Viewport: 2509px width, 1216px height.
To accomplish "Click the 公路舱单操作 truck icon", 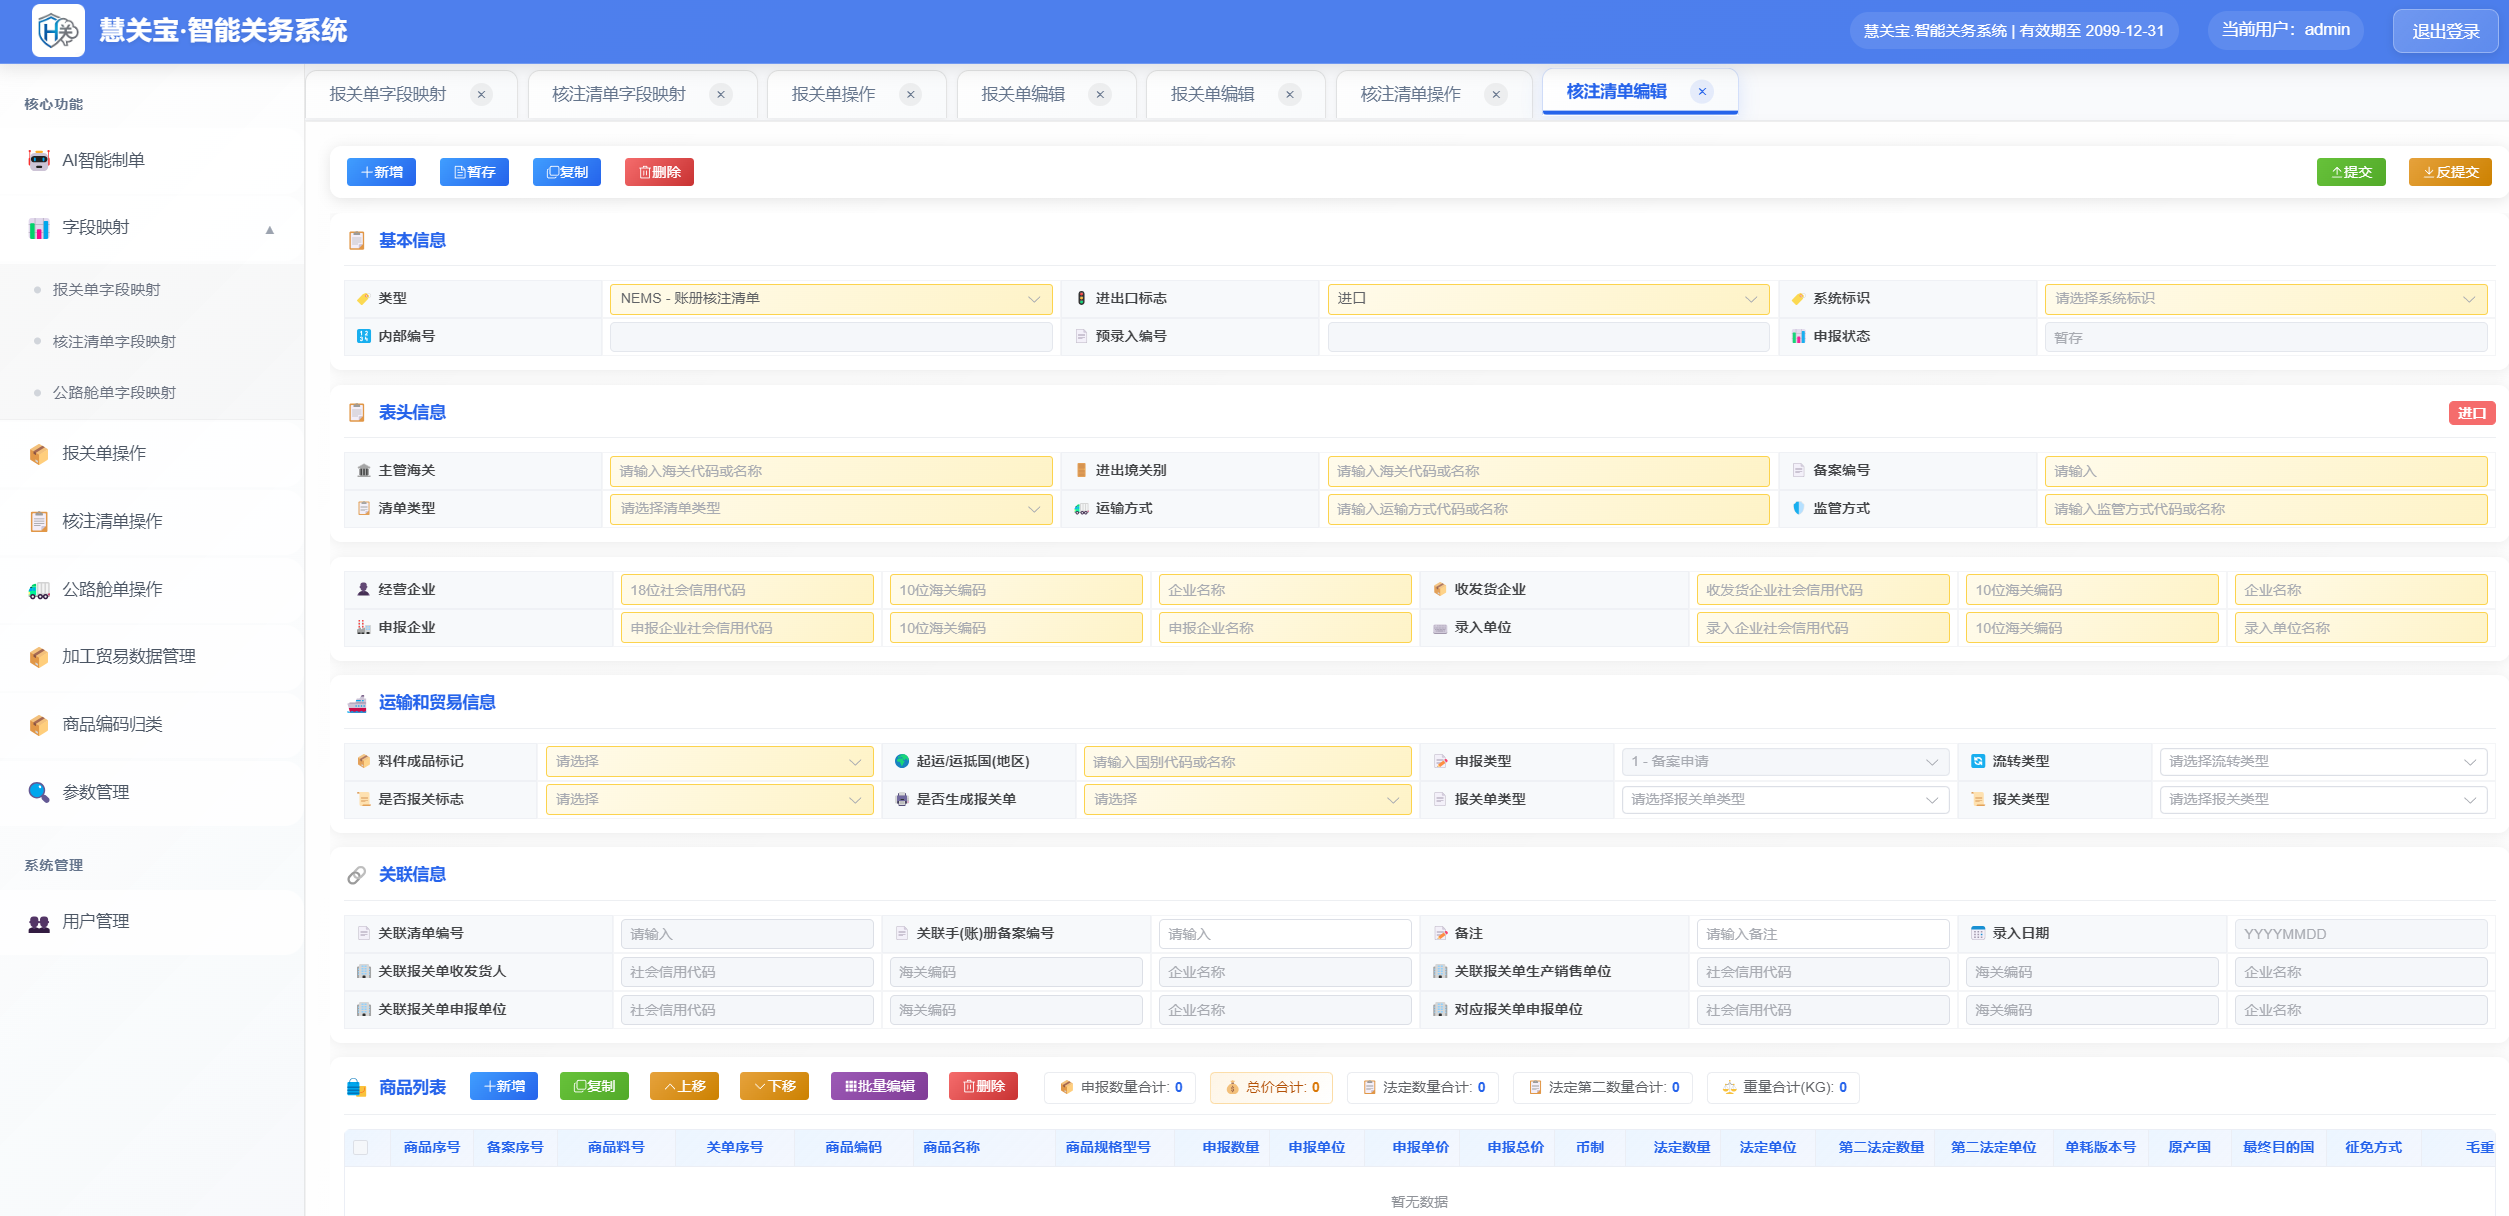I will (39, 590).
